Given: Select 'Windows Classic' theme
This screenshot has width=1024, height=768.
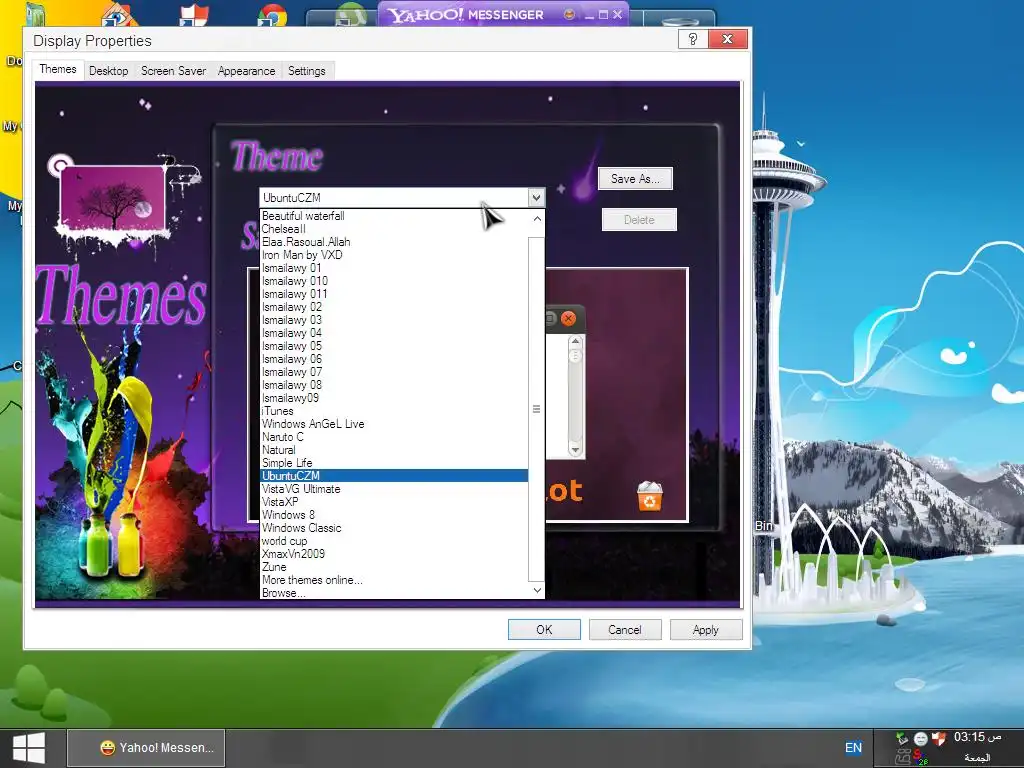Looking at the screenshot, I should [394, 528].
